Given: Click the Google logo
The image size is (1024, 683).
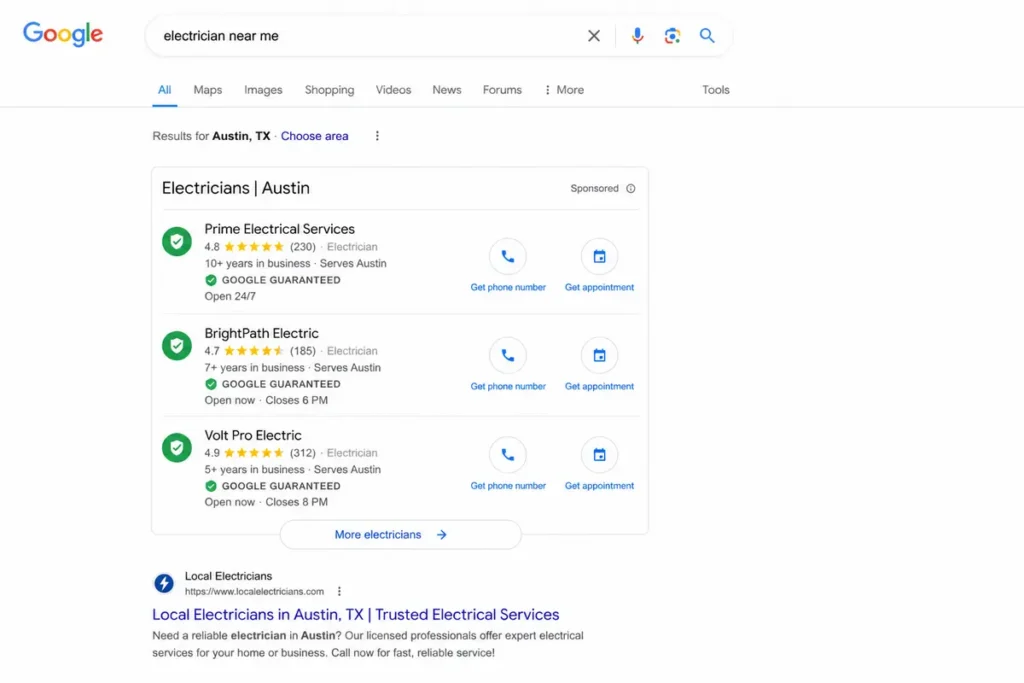Looking at the screenshot, I should click(63, 34).
